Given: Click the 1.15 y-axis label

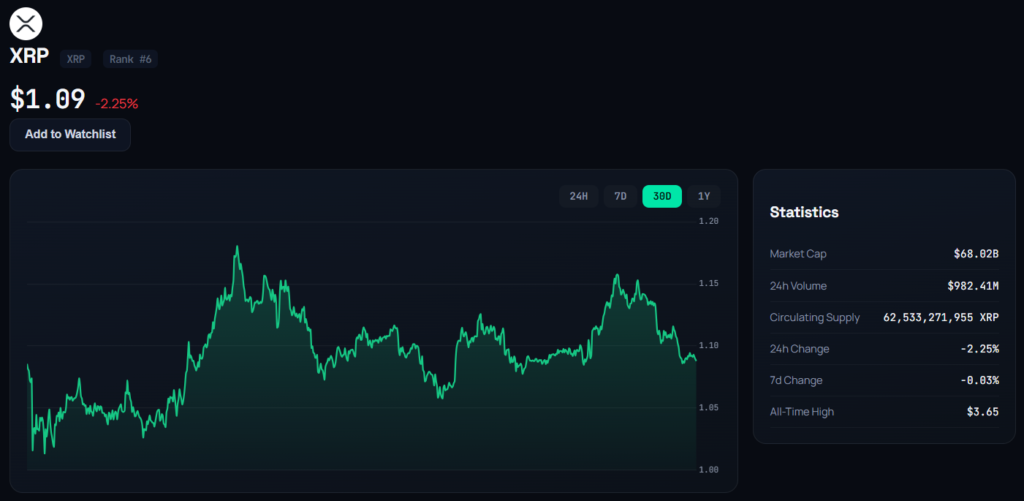Looking at the screenshot, I should 709,283.
